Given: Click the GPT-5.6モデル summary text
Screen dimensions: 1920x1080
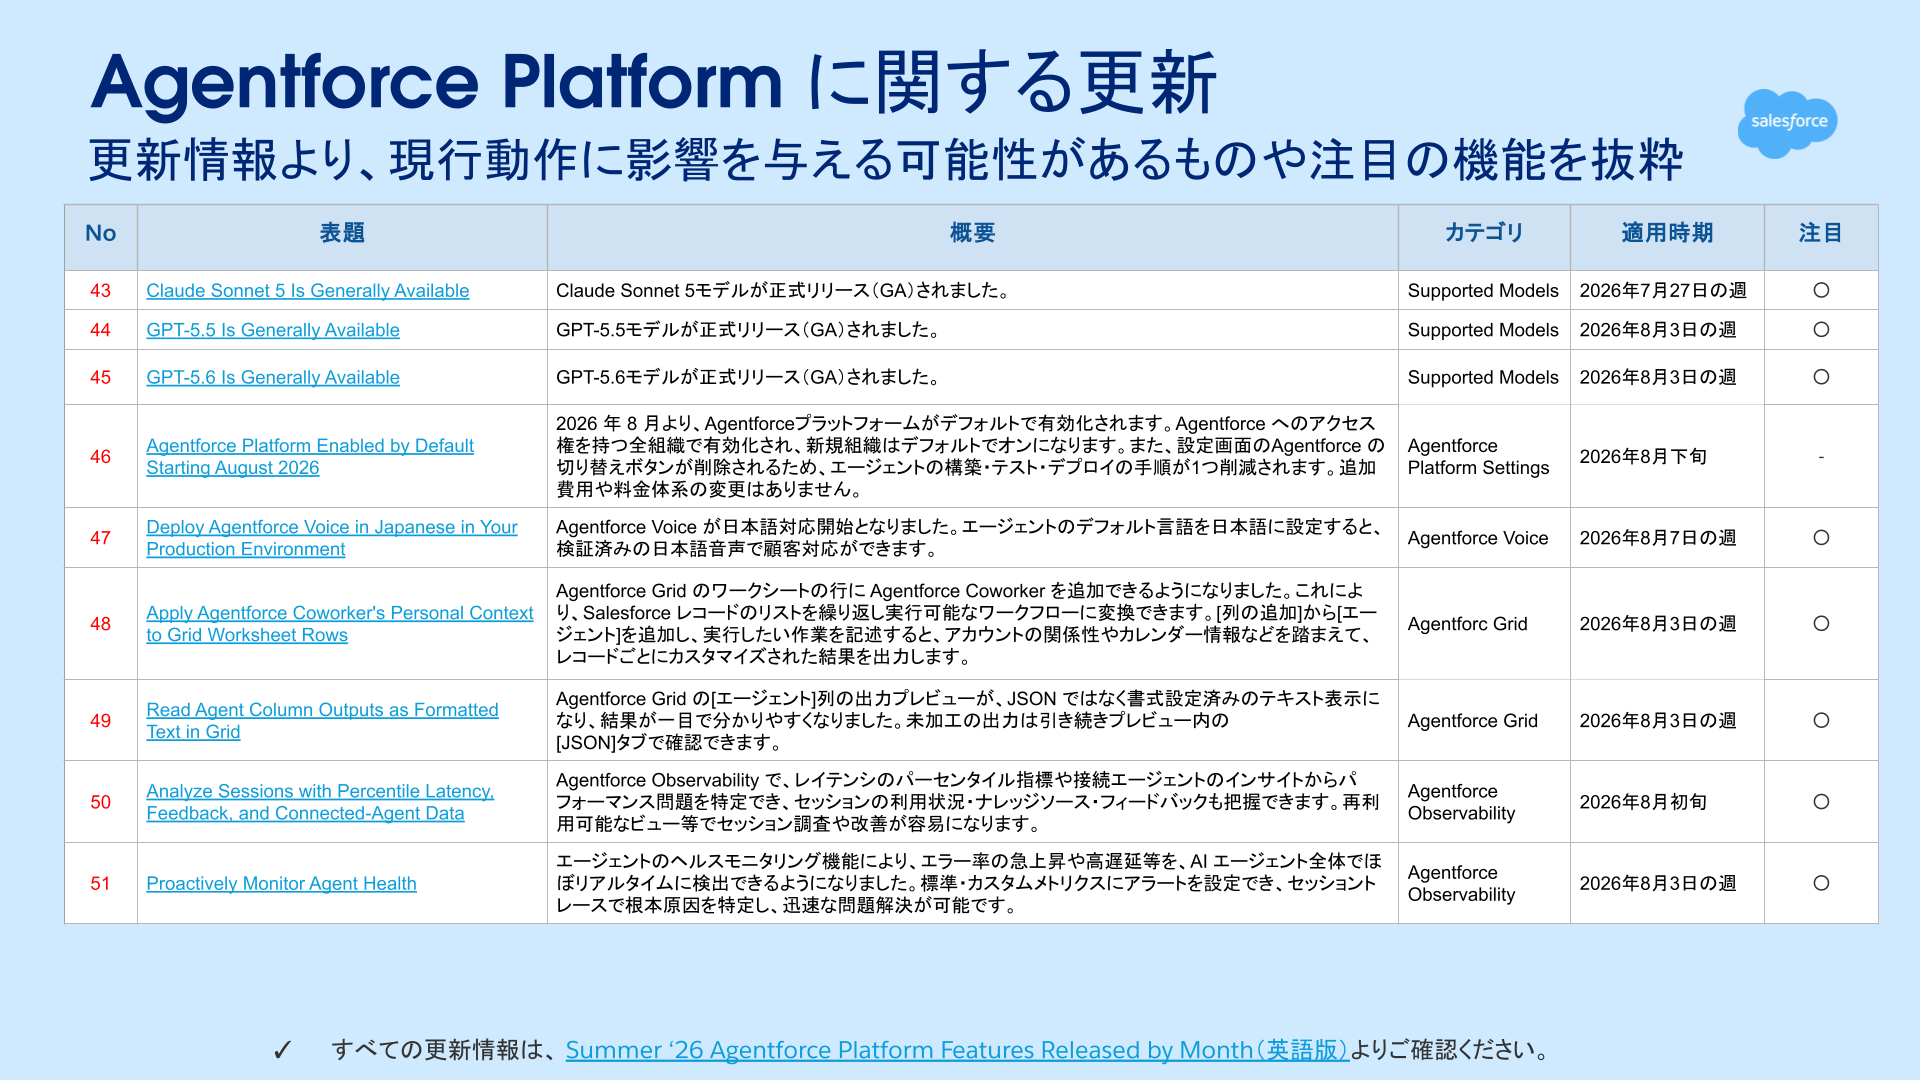Looking at the screenshot, I should [x=750, y=377].
